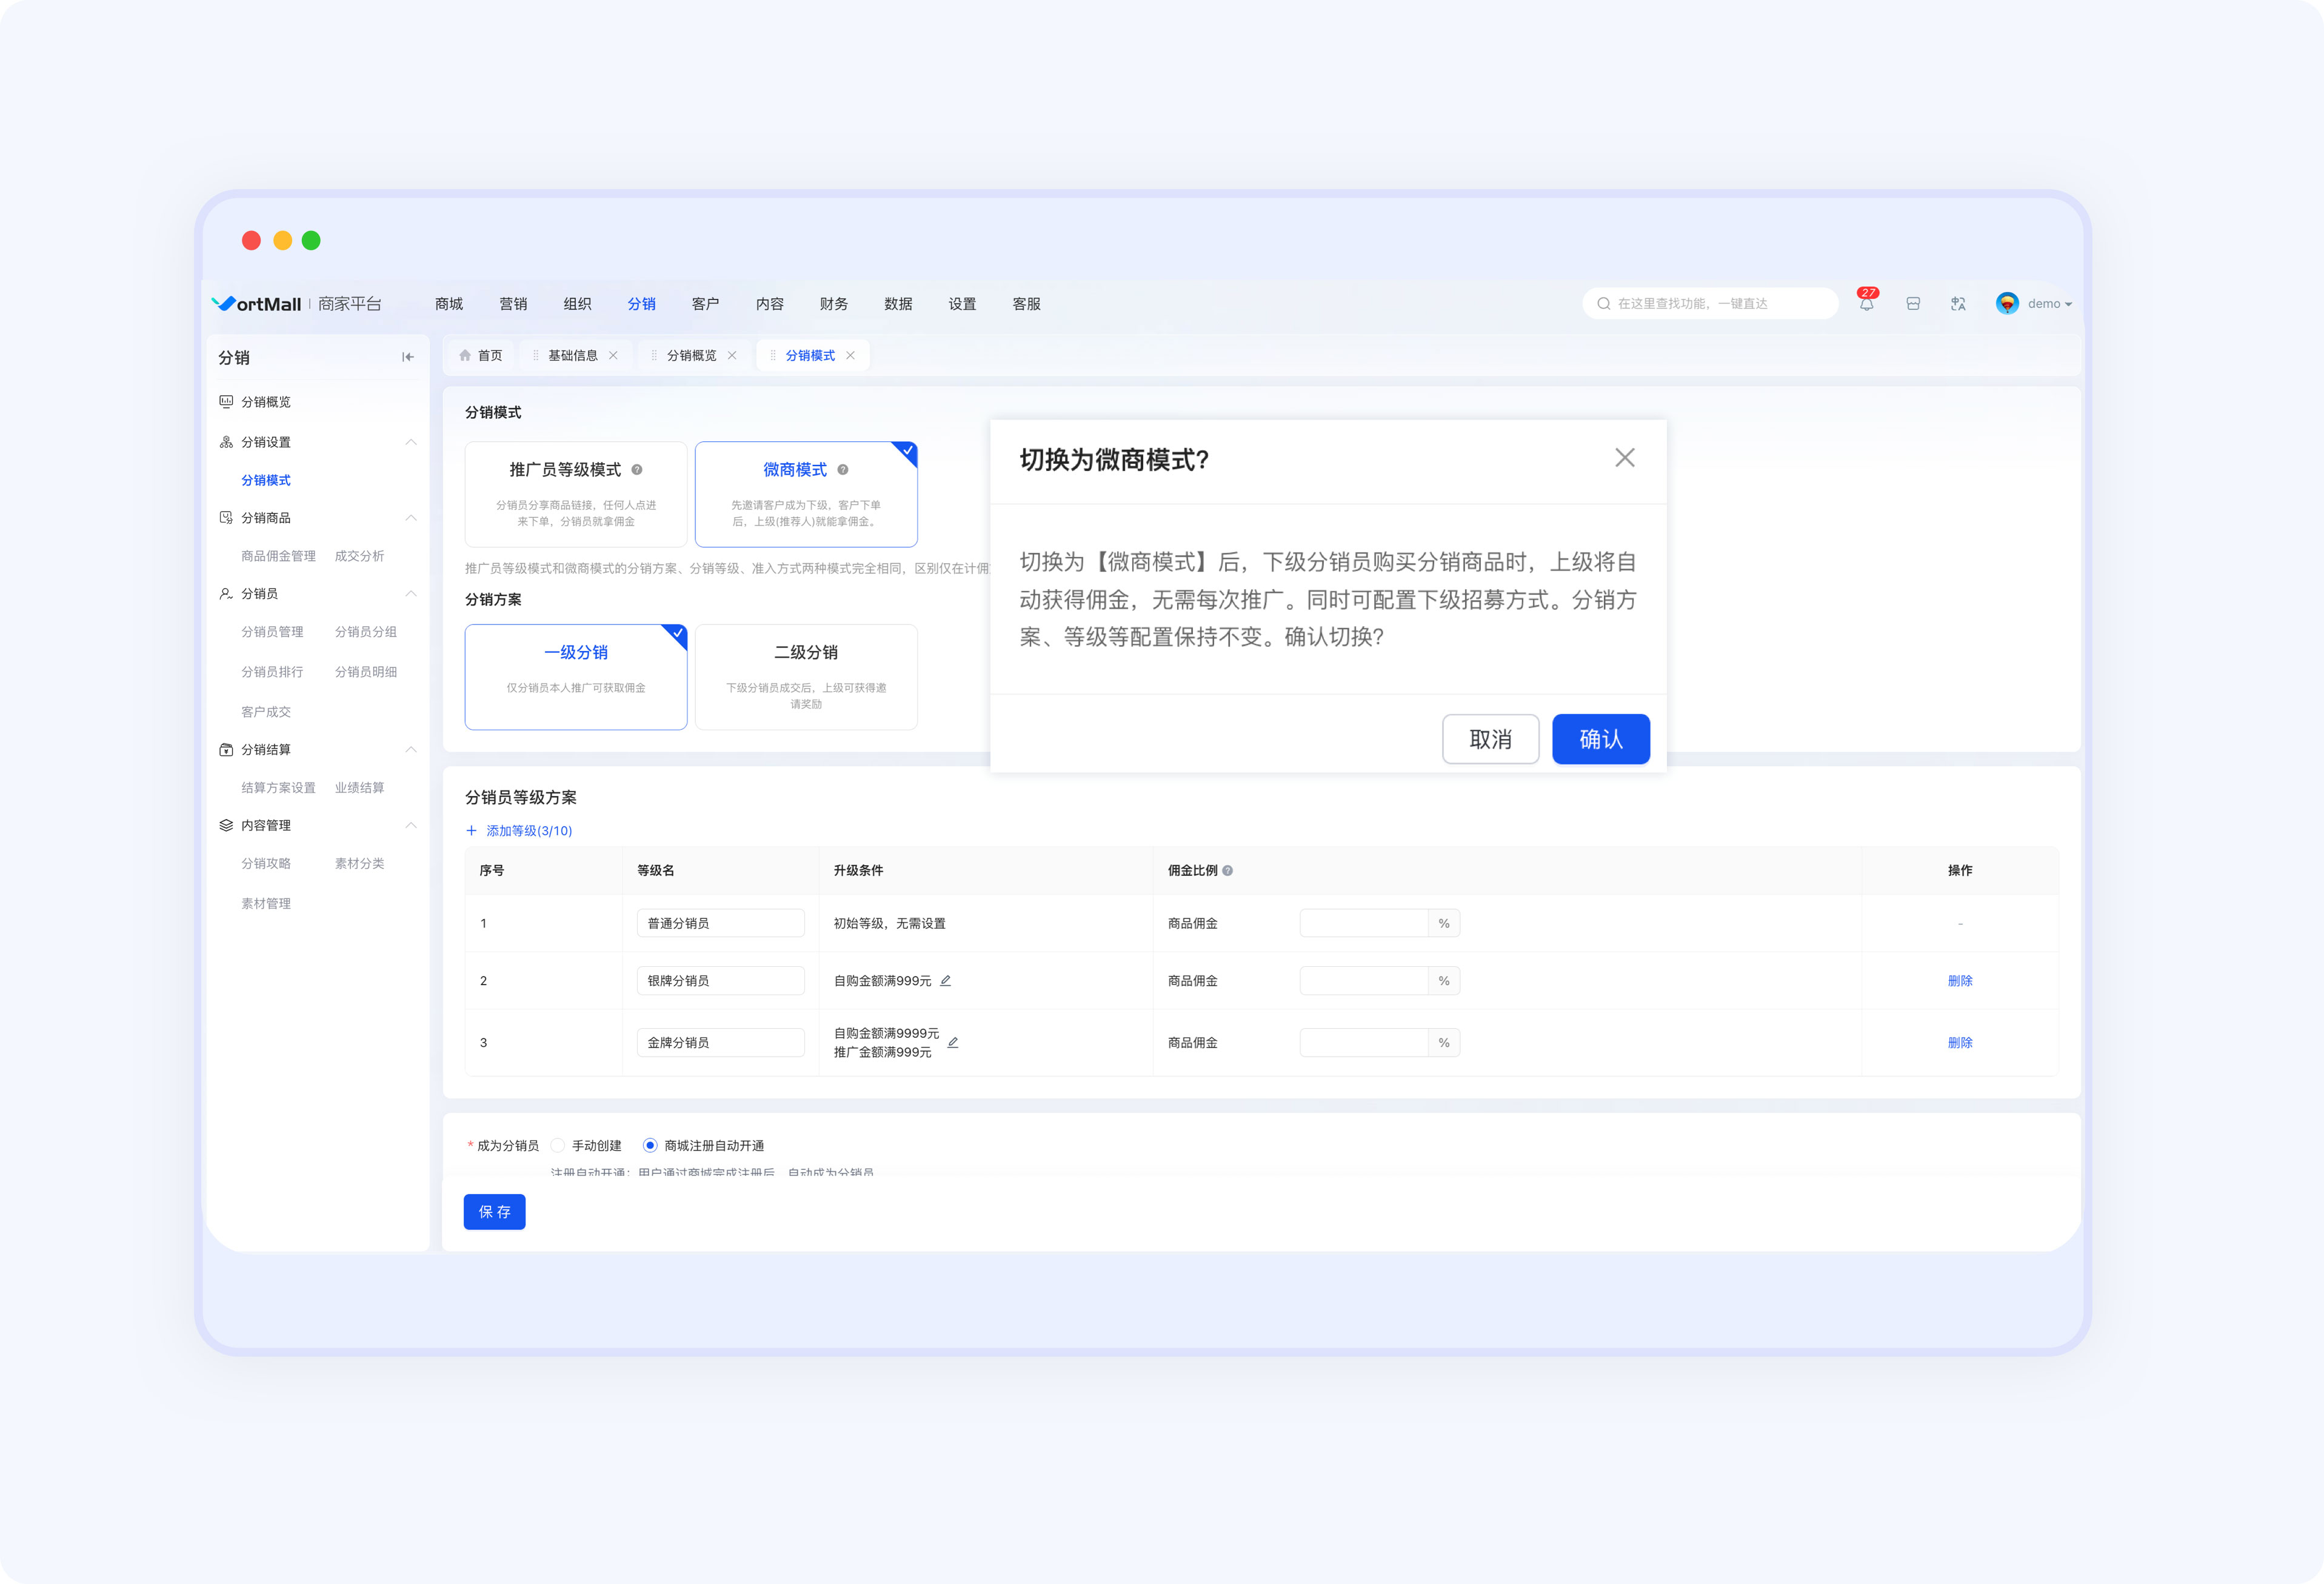Select the 商城注册自动开通 radio option
Screen dimensions: 2324x1584
coord(650,1146)
